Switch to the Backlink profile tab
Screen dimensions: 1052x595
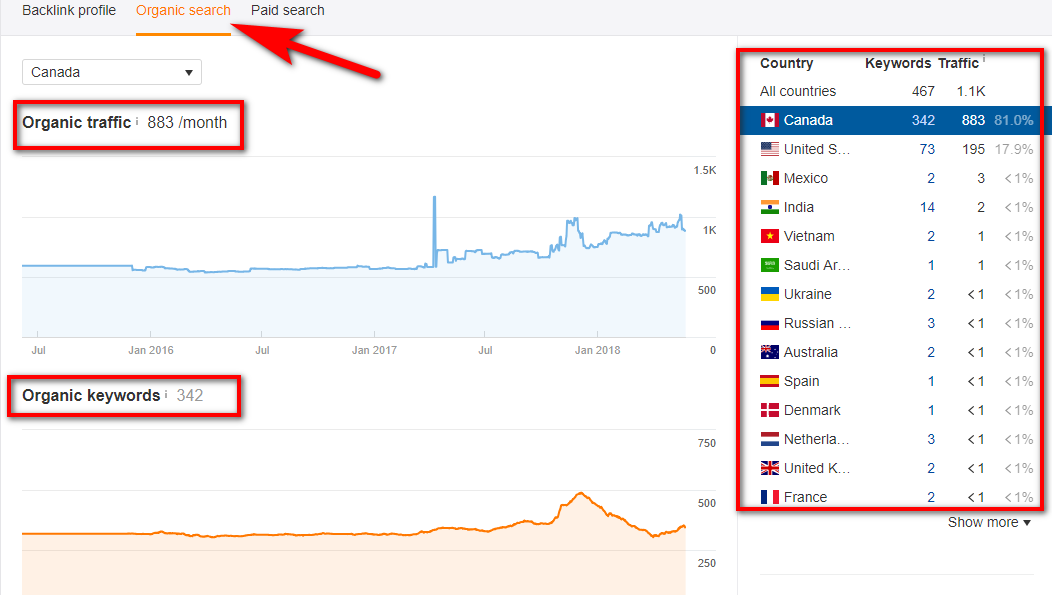[69, 11]
